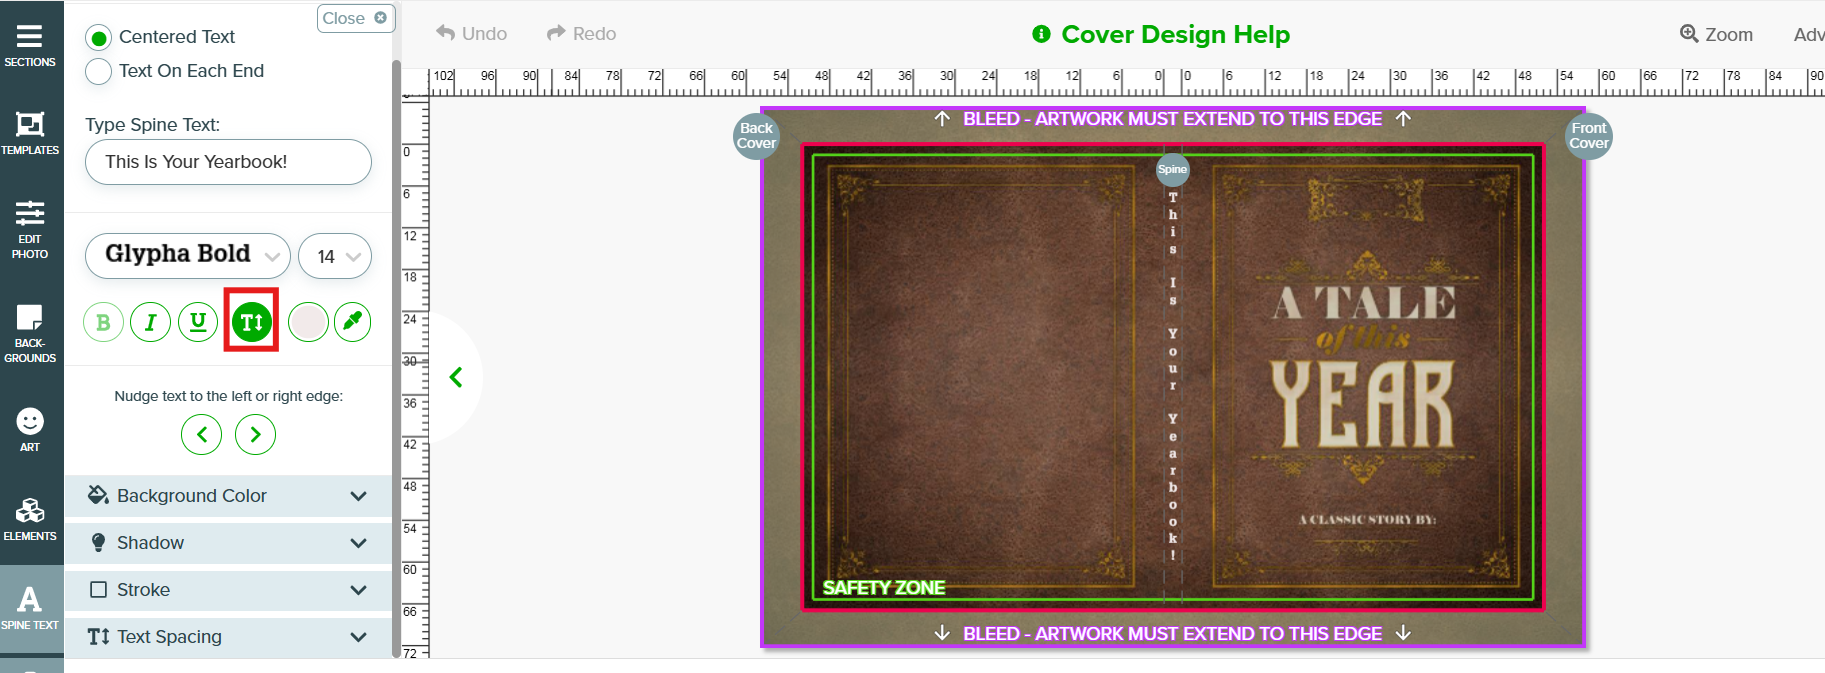The width and height of the screenshot is (1825, 673).
Task: Select the Spine label badge
Action: pyautogui.click(x=1172, y=169)
